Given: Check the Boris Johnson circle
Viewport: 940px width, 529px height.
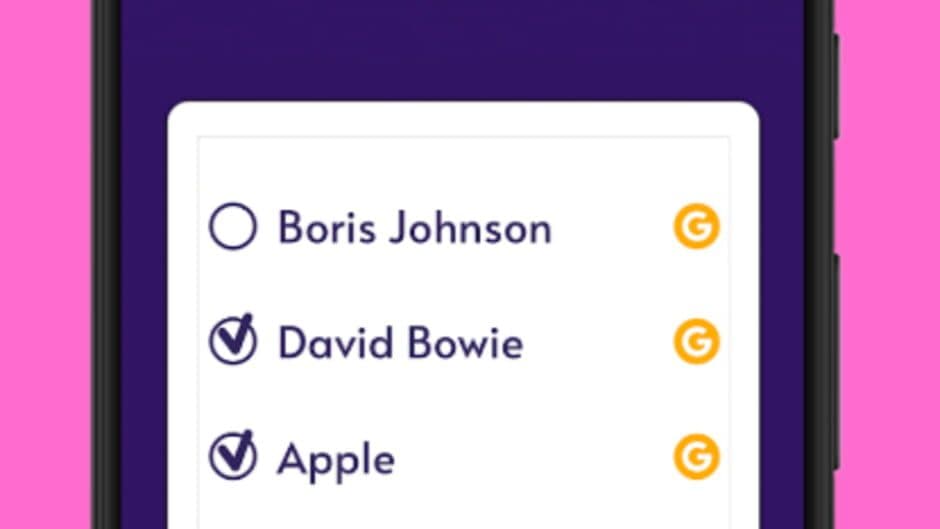Looking at the screenshot, I should coord(233,226).
